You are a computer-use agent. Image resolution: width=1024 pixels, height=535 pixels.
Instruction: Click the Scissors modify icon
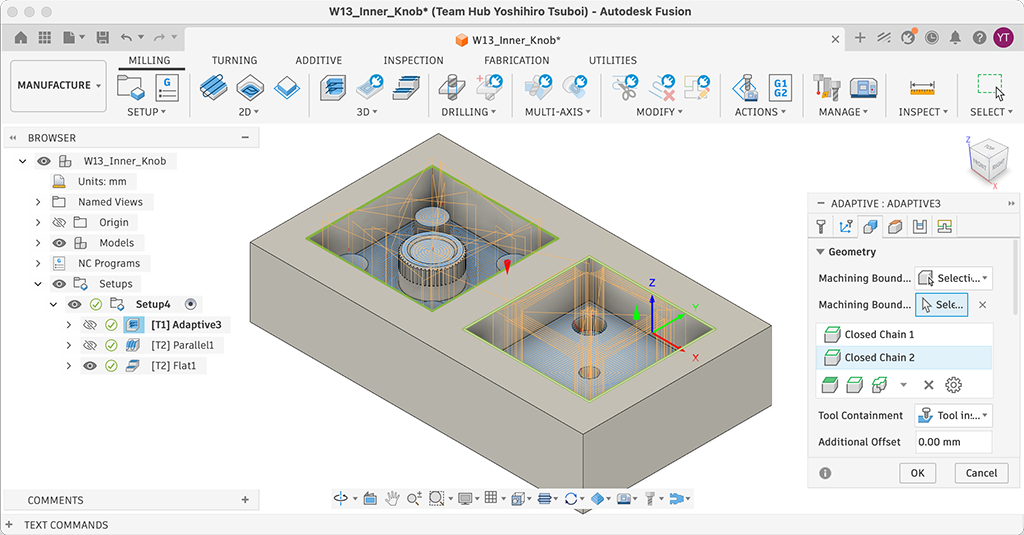(625, 88)
